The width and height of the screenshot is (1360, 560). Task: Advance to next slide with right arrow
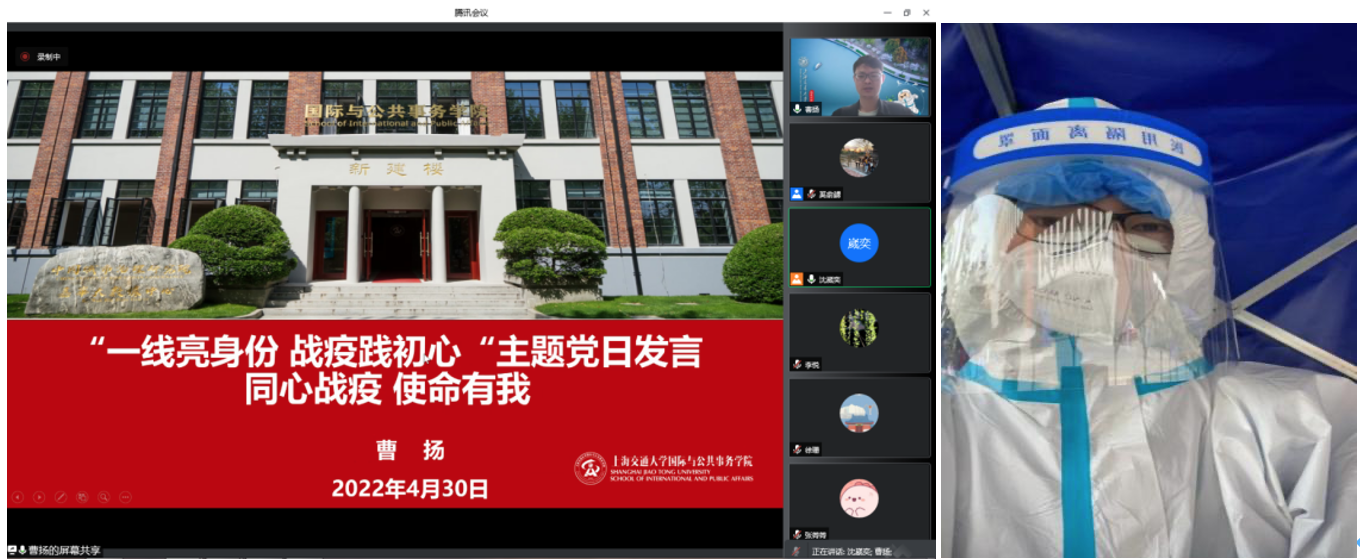coord(38,496)
